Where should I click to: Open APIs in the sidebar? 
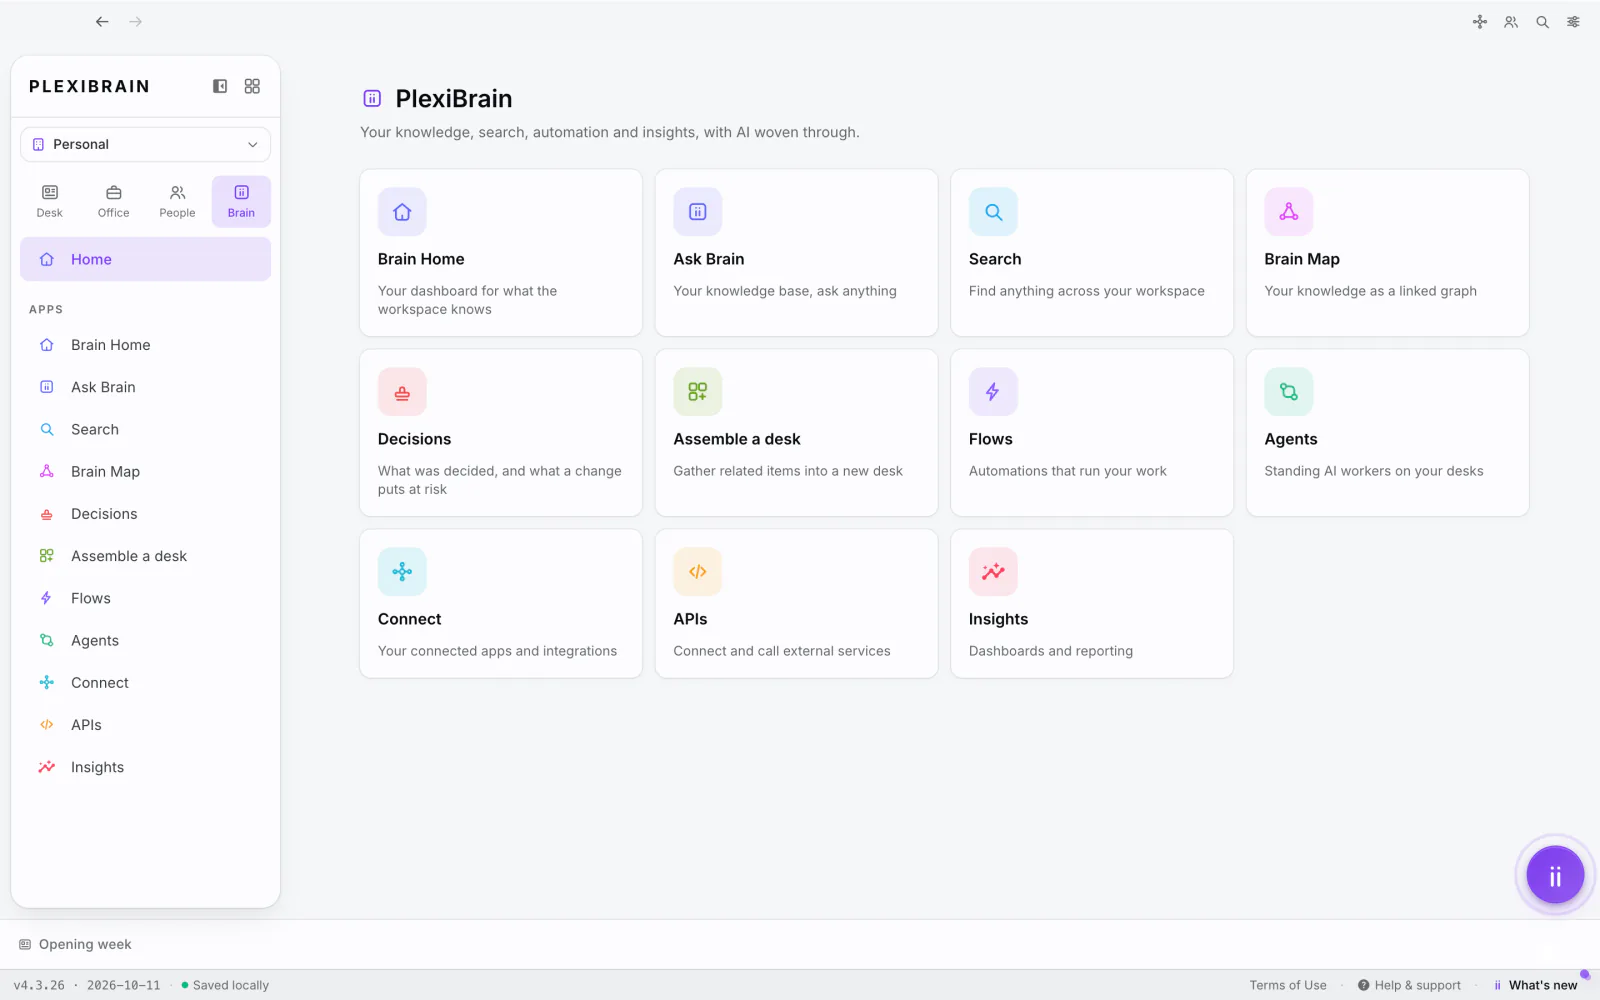pos(145,725)
